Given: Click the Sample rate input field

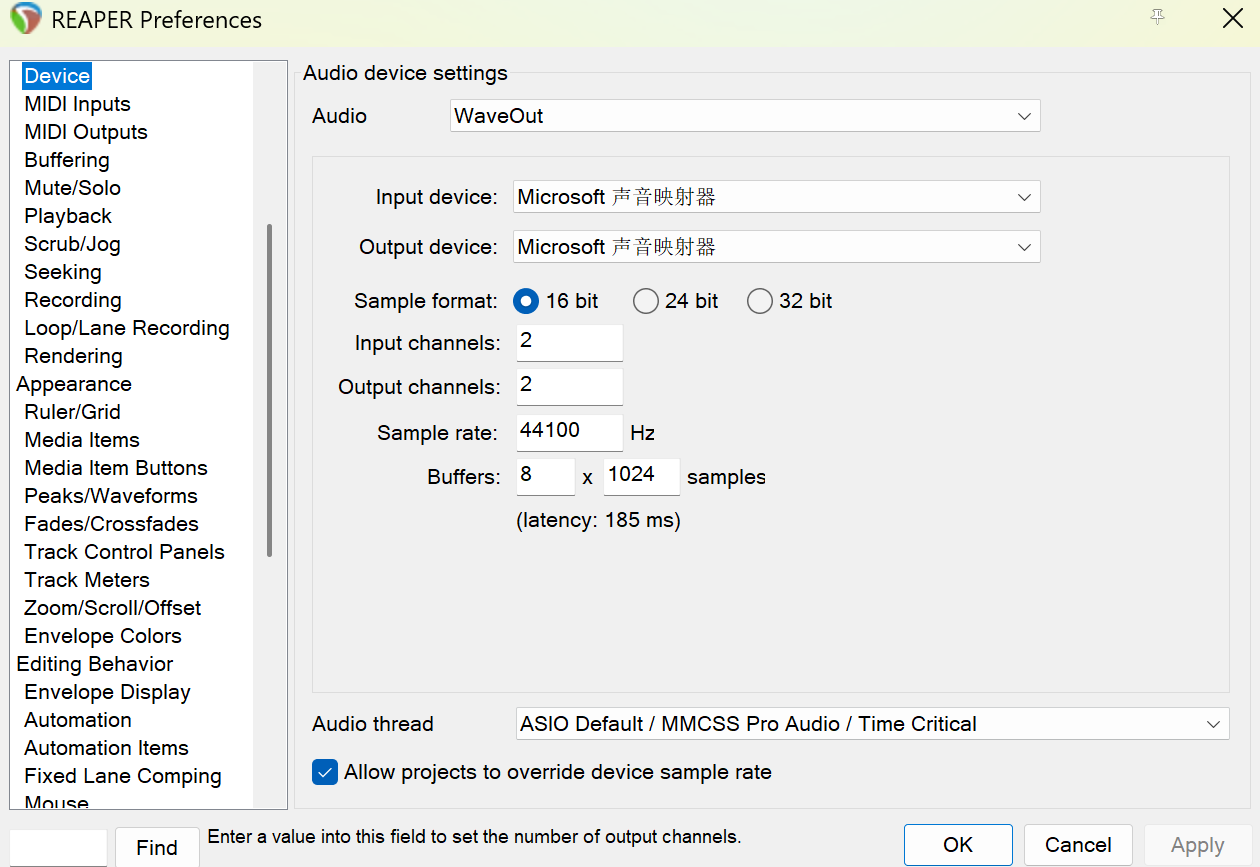Looking at the screenshot, I should click(x=569, y=432).
